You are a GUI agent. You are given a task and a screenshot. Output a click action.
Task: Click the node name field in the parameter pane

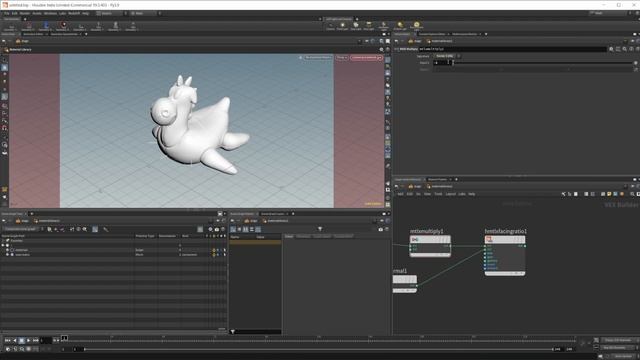coord(512,49)
